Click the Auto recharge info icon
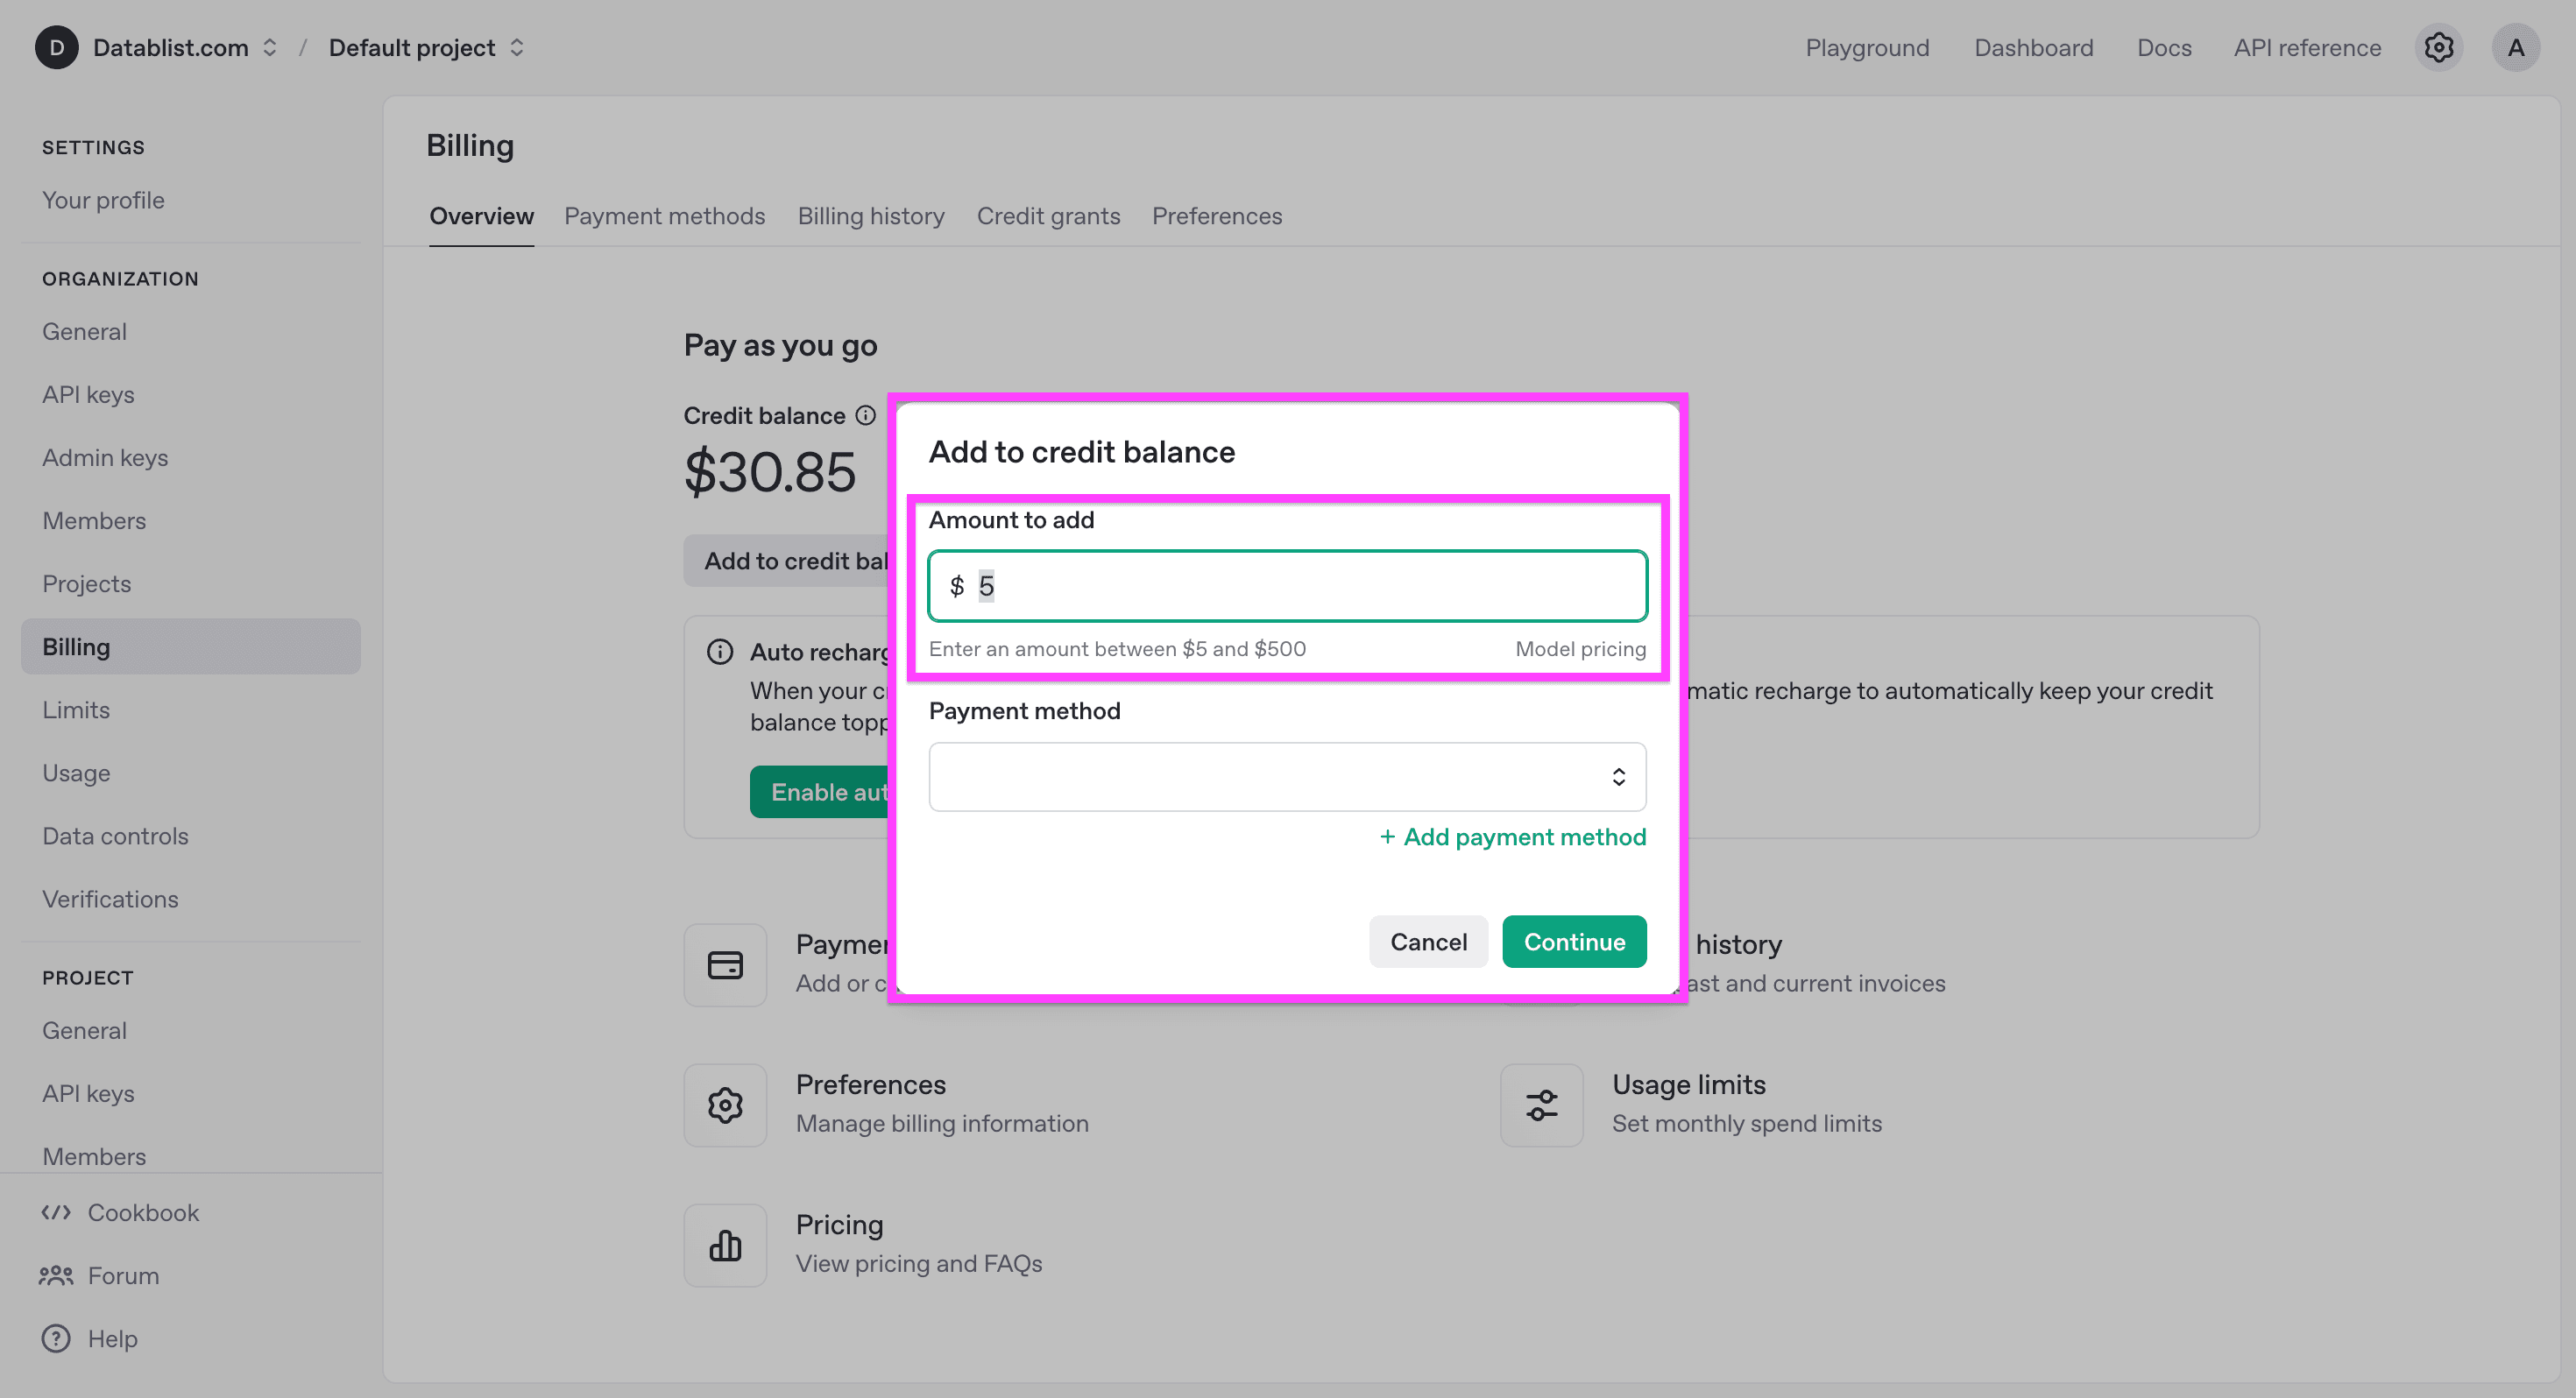Image resolution: width=2576 pixels, height=1398 pixels. (720, 652)
